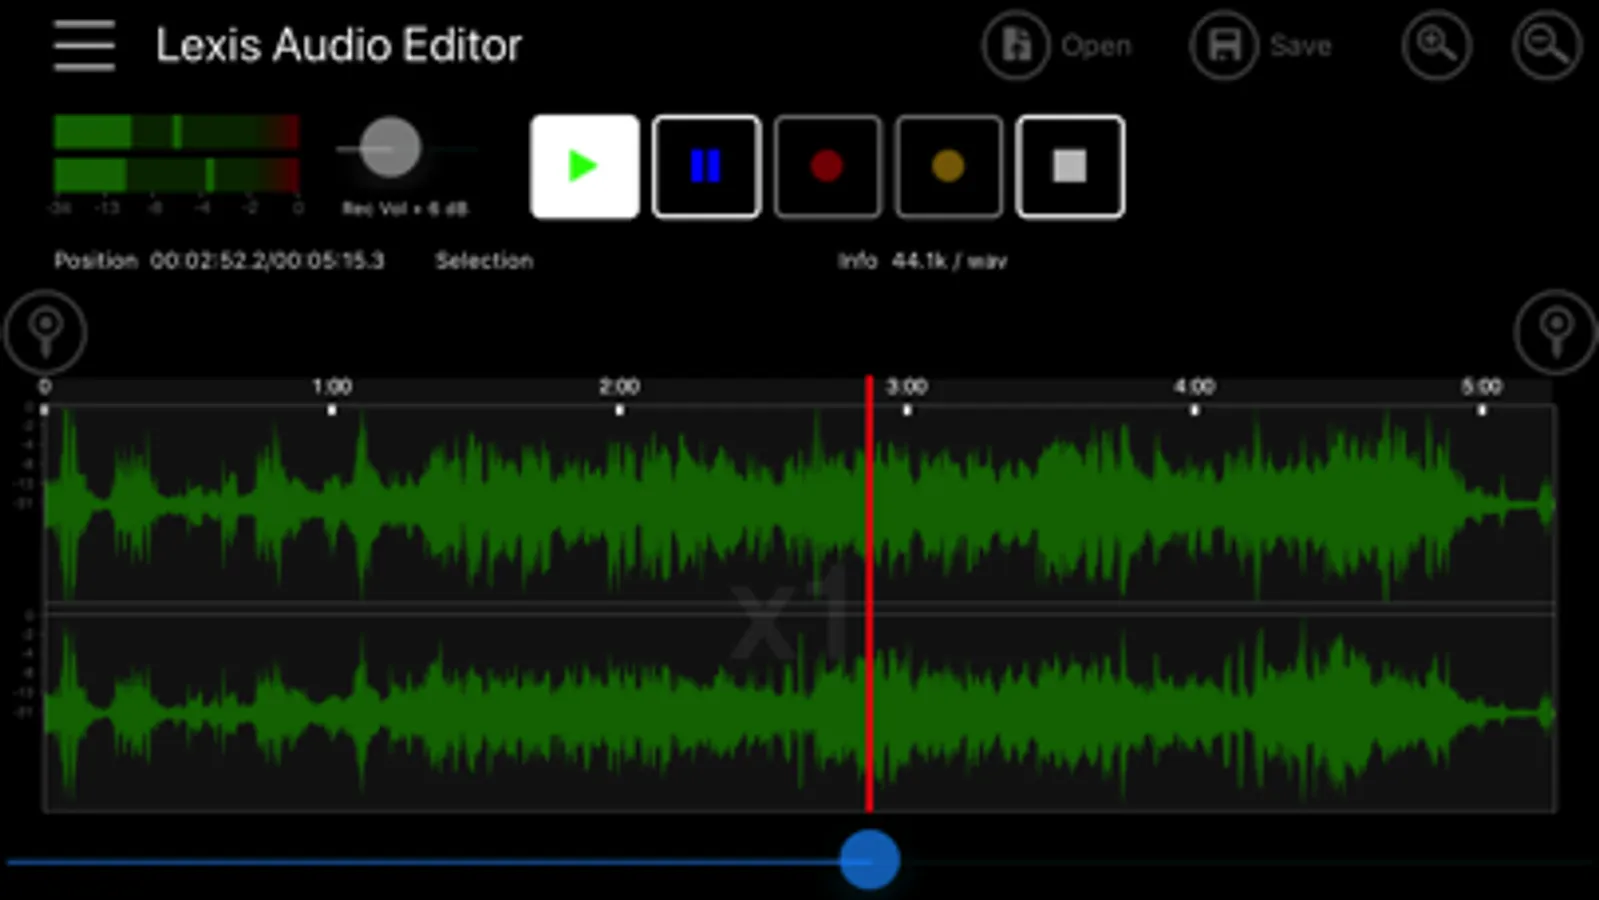Adjust the Rec Vol knob
Viewport: 1599px width, 900px height.
[x=390, y=147]
